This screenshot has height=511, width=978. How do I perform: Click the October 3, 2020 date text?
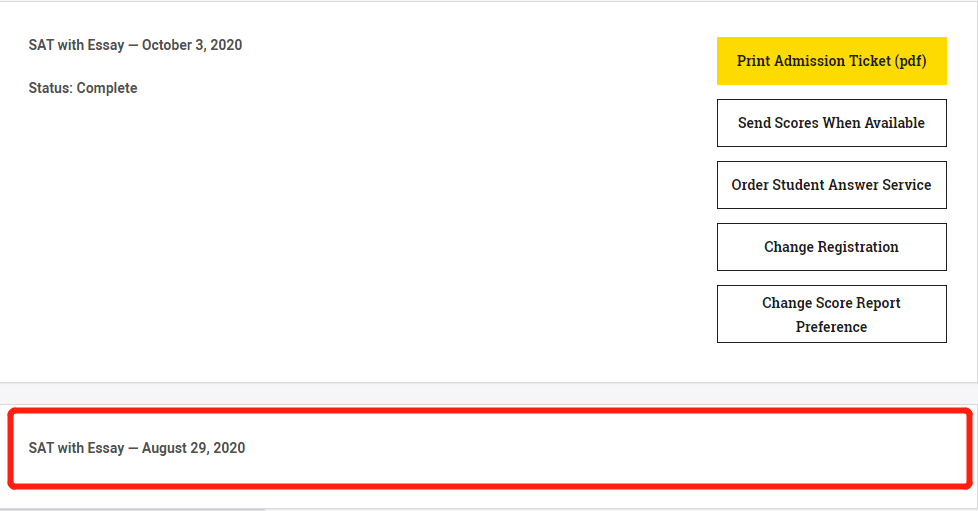192,45
